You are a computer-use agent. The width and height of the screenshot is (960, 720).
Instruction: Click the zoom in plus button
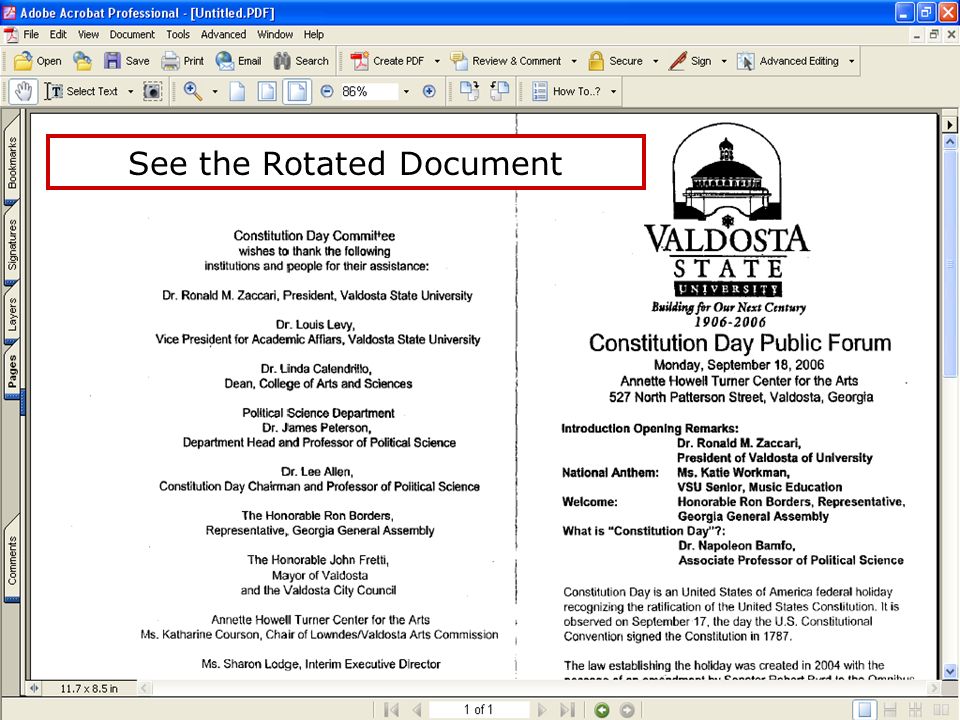coord(429,91)
